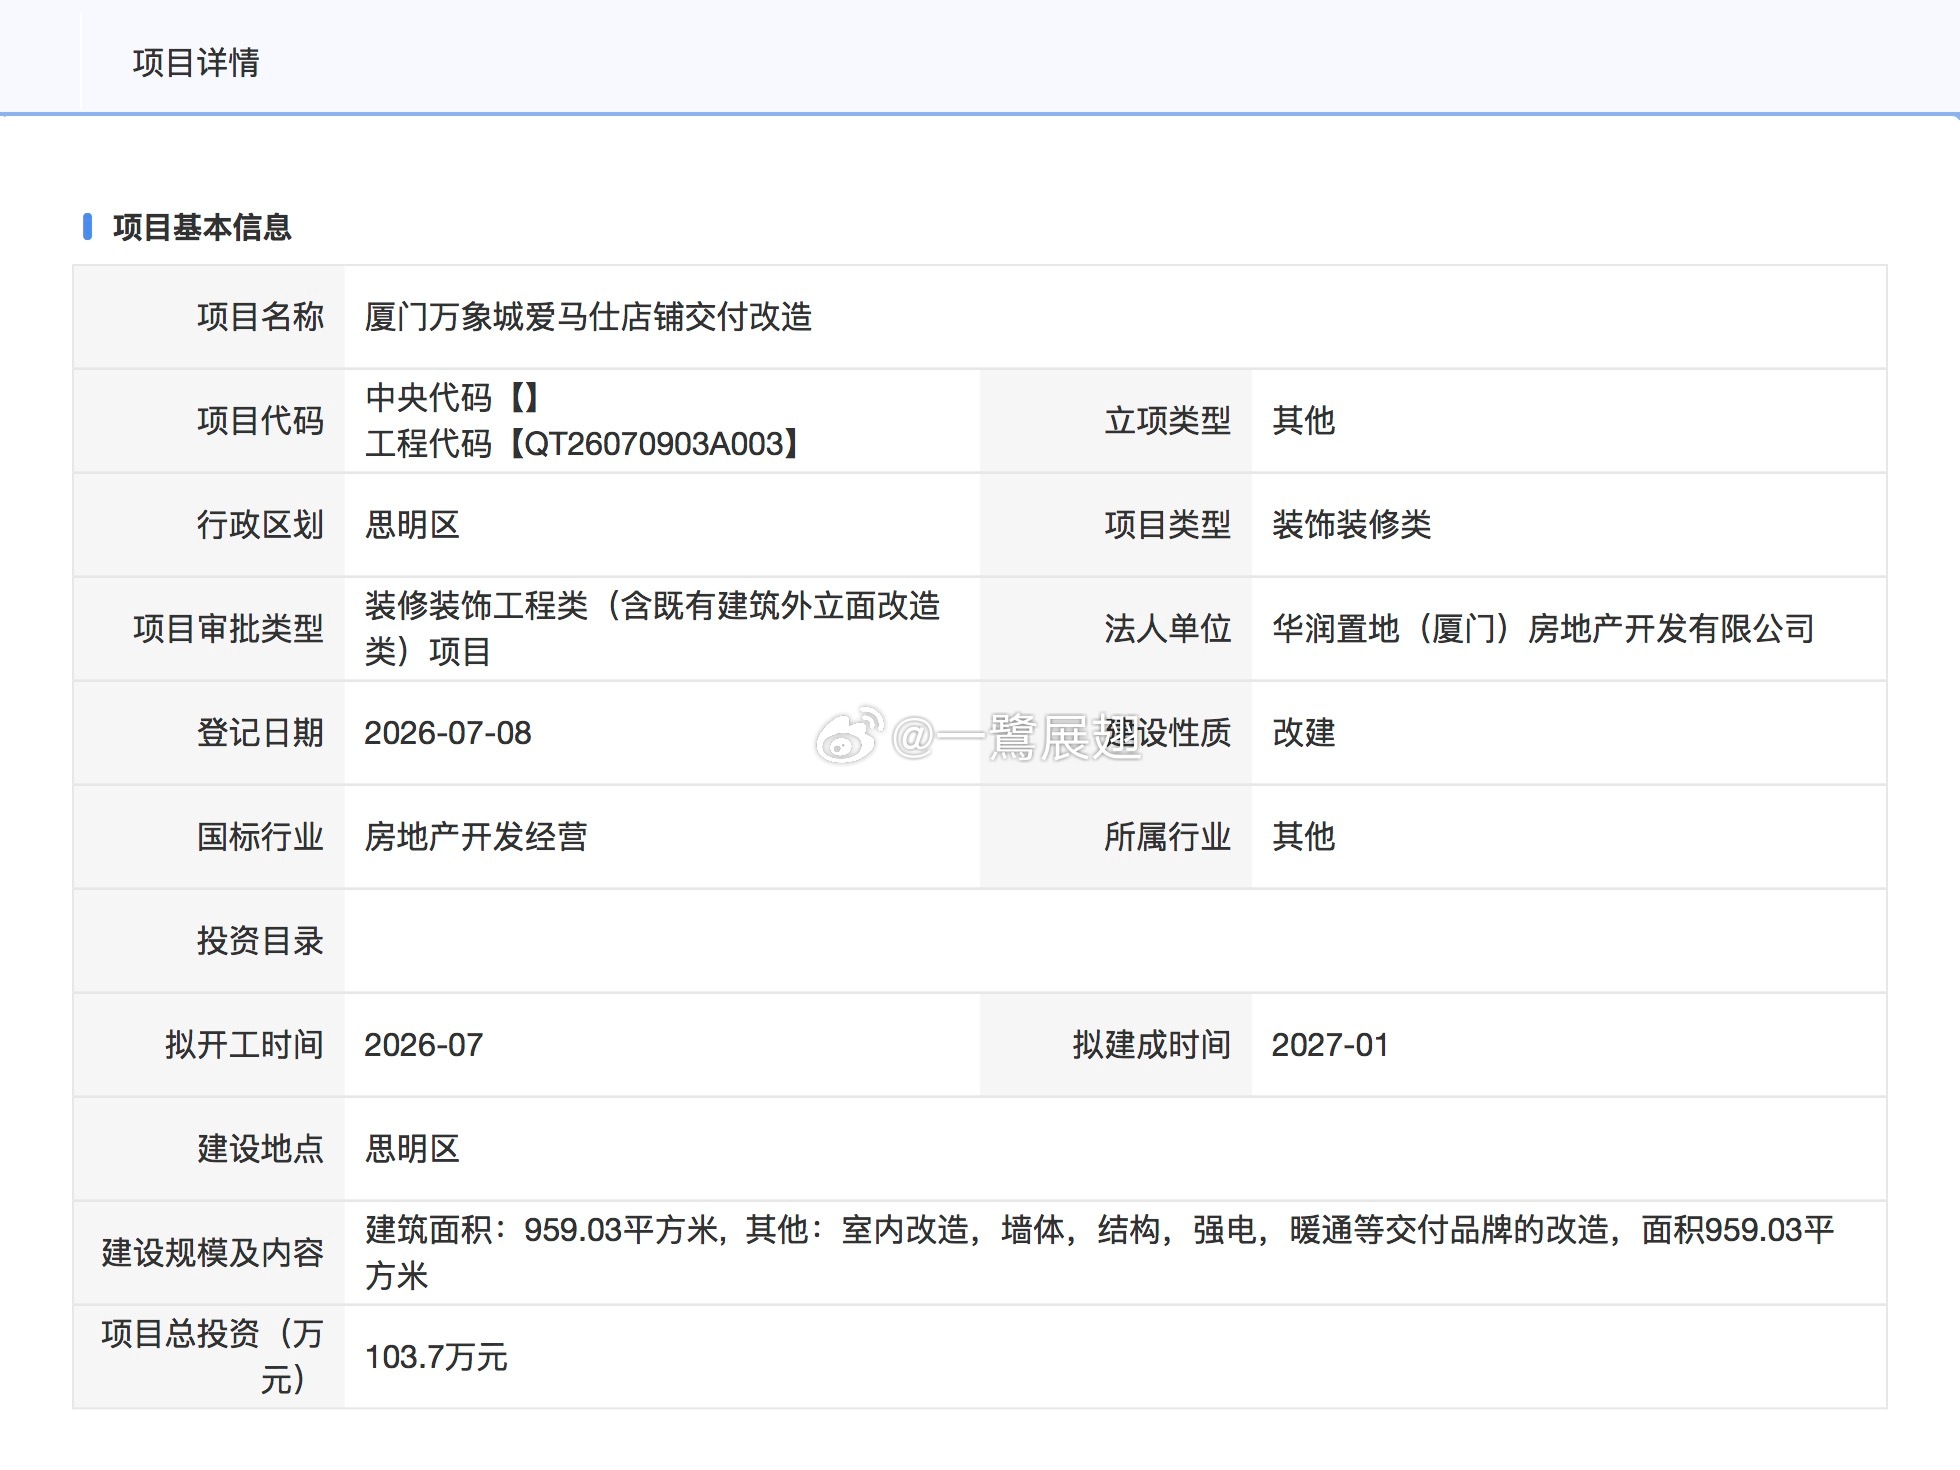Click the 中央代码【】 line

pos(453,398)
